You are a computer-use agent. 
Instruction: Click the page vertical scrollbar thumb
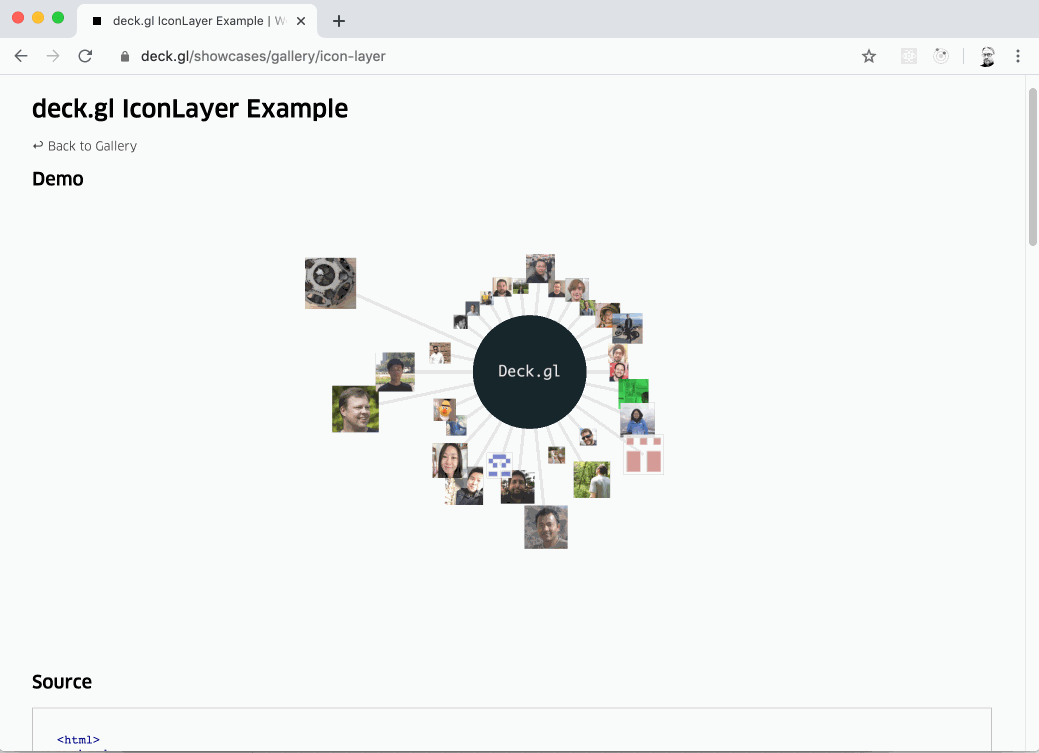[1032, 167]
